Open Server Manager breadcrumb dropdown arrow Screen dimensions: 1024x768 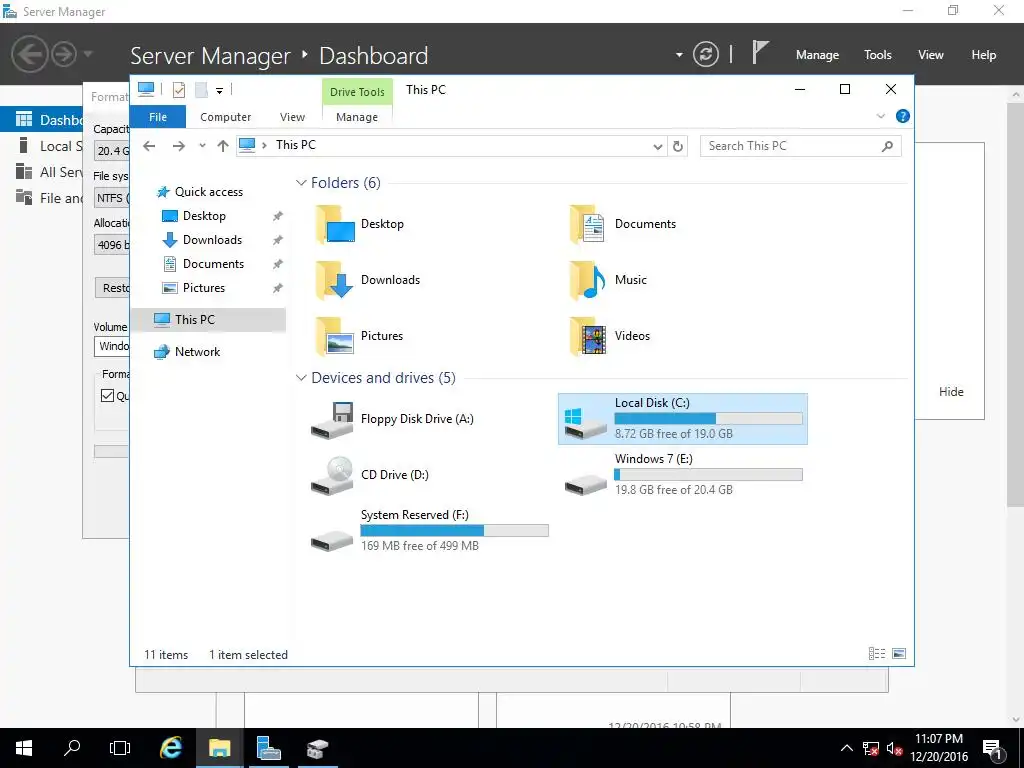pos(679,55)
